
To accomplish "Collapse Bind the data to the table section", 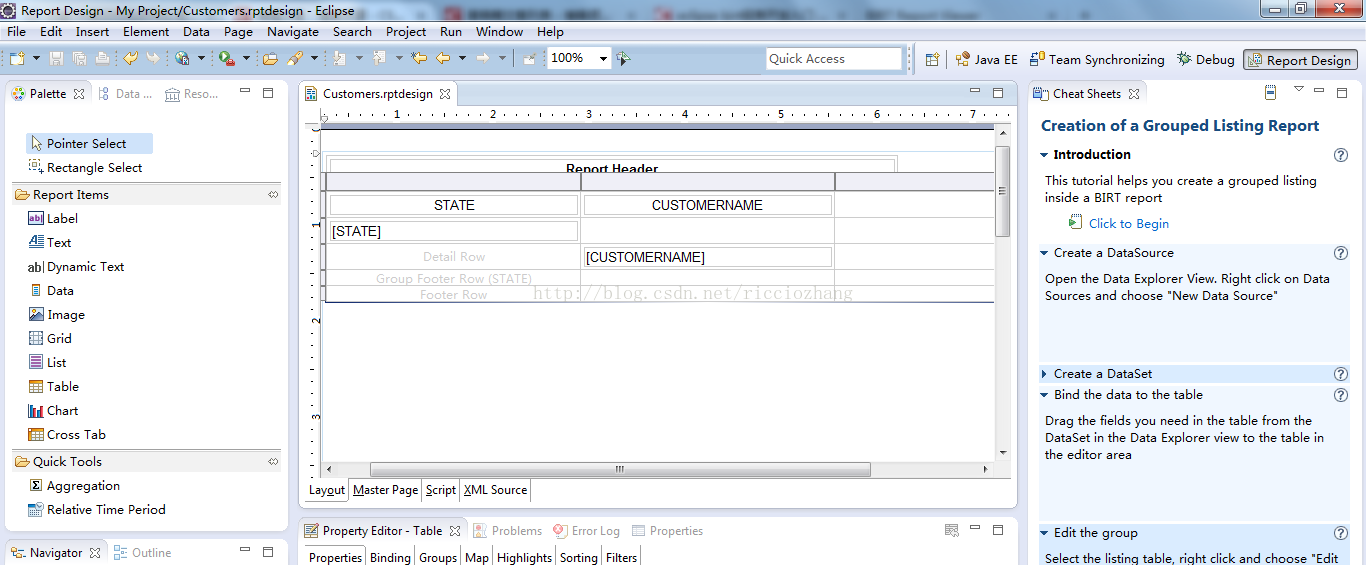I will pos(1044,395).
